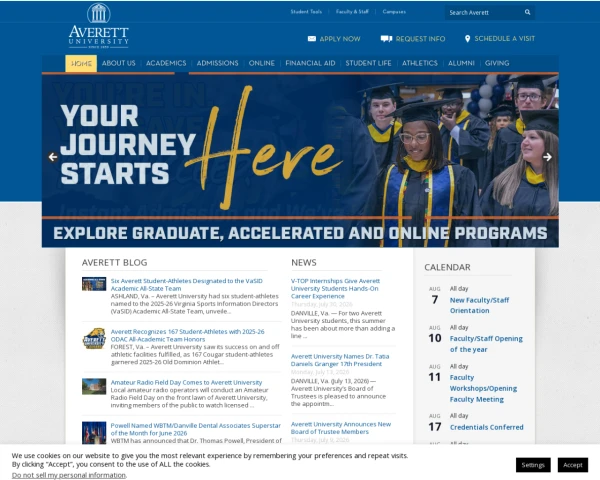Open Do not sell my personal information
600x480 pixels.
68,475
